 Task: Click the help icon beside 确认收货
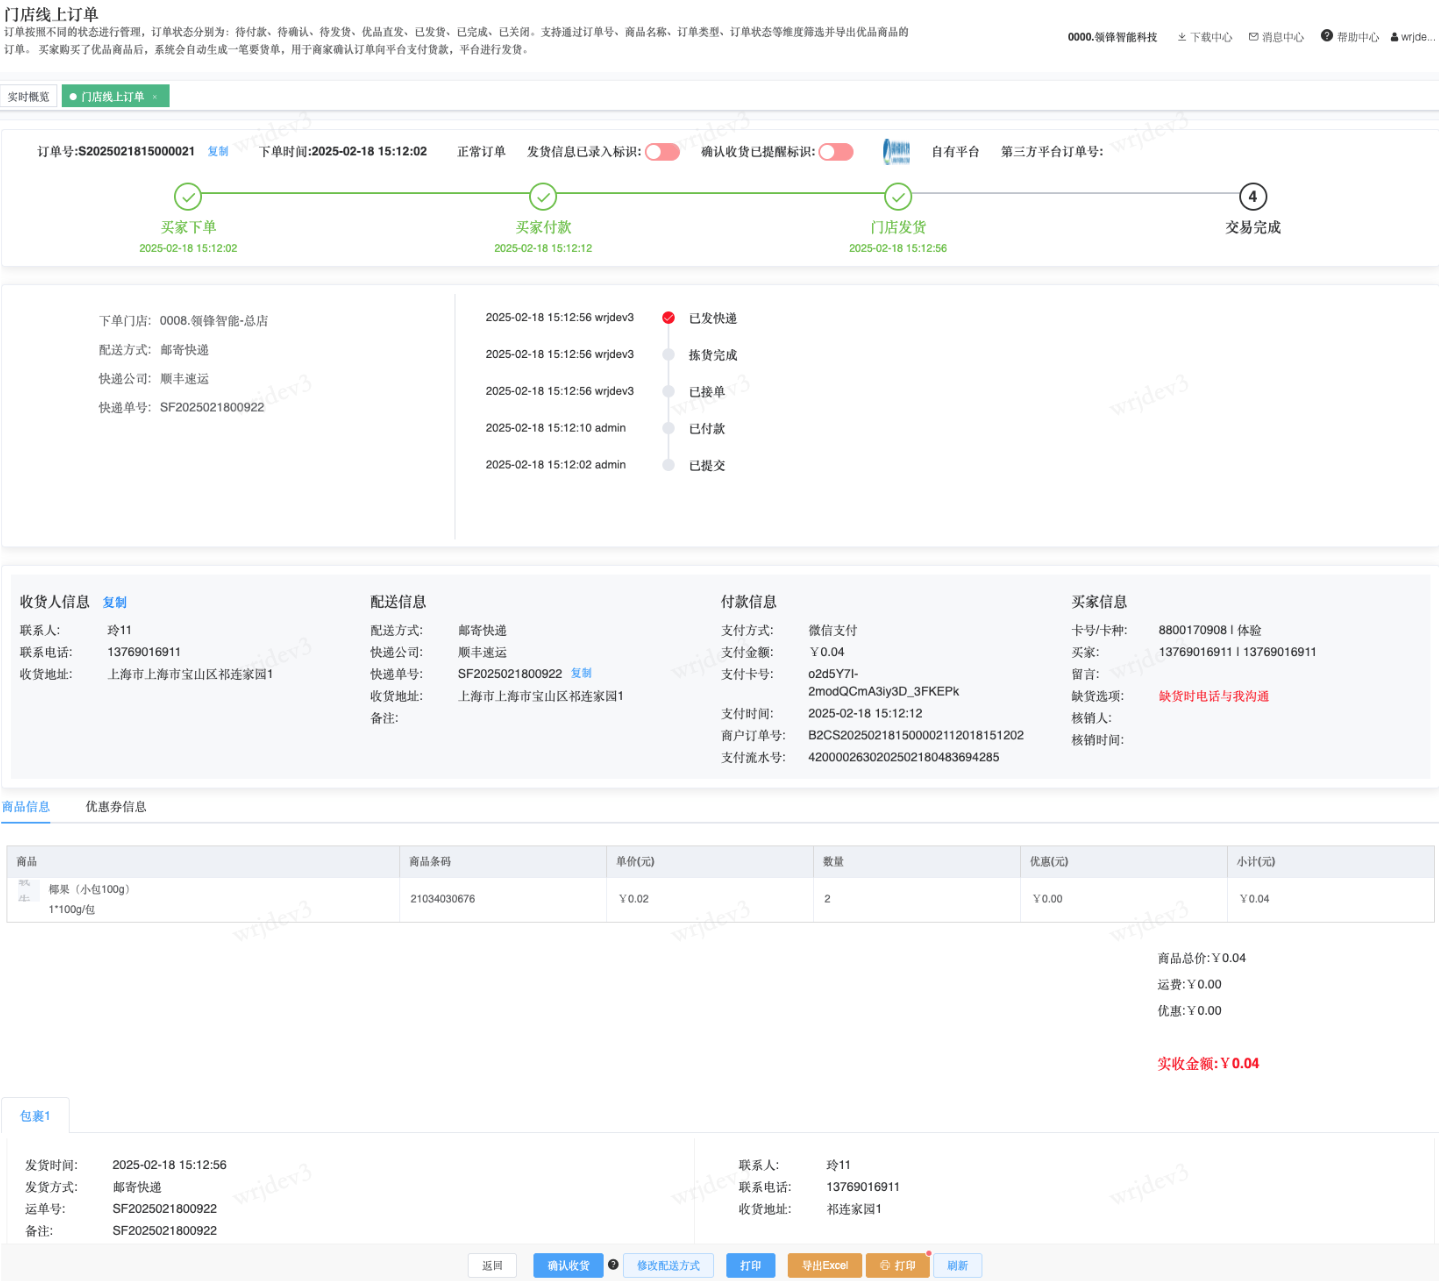coord(613,1264)
